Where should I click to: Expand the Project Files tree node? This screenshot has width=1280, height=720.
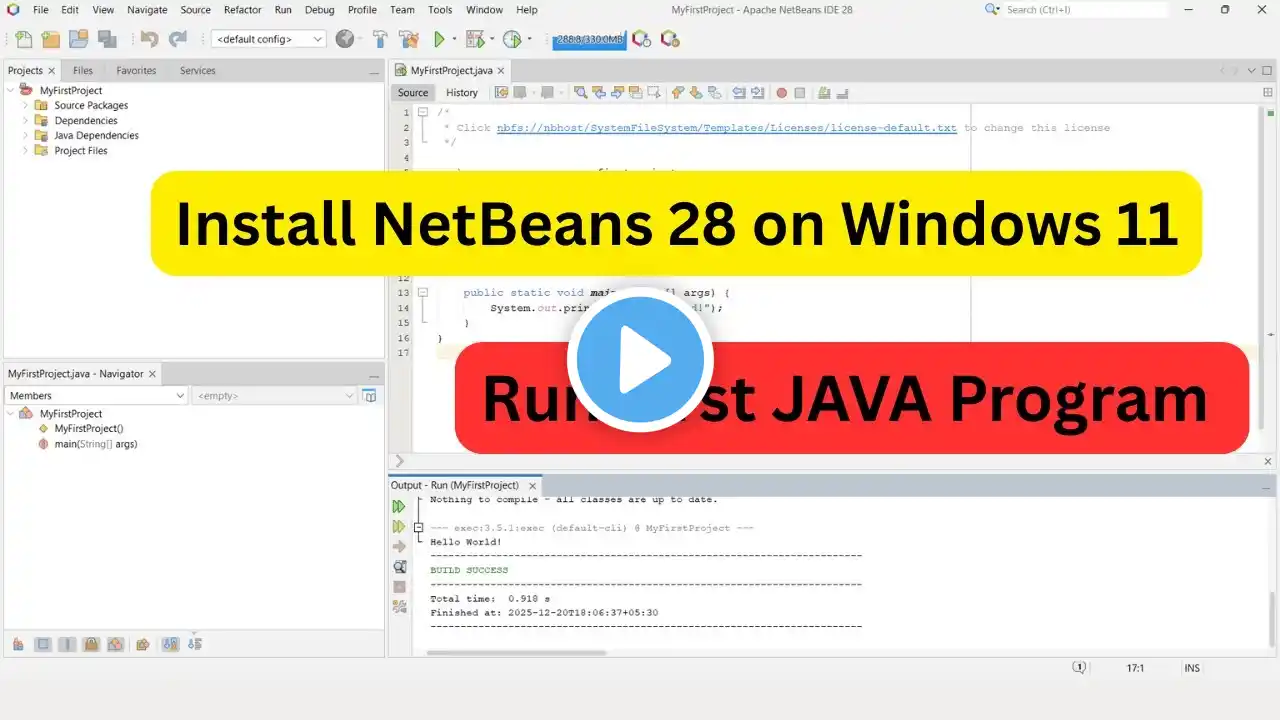click(26, 150)
